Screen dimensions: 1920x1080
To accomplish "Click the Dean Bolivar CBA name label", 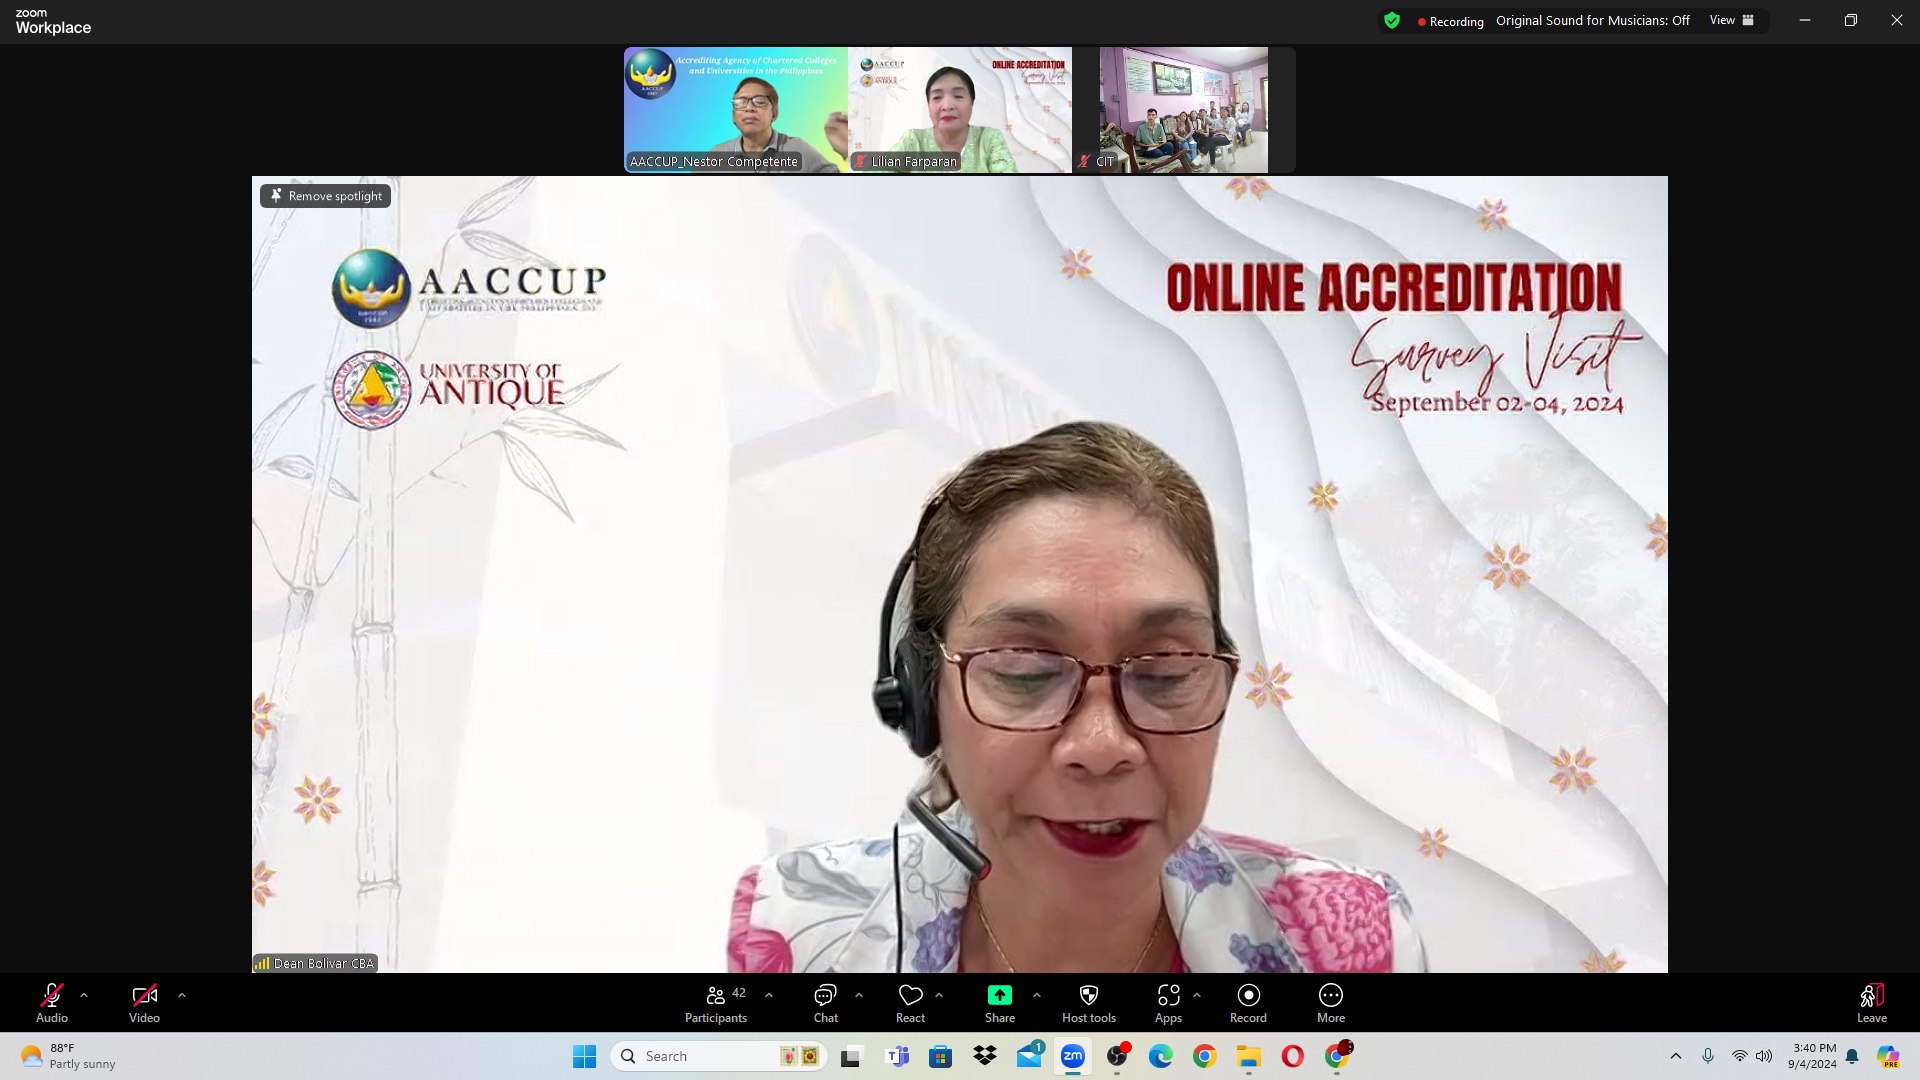I will click(x=315, y=963).
